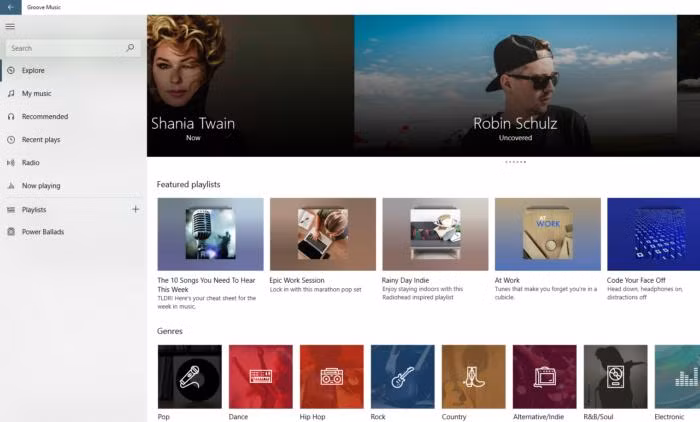Select the Rock genre guitar tile
The image size is (700, 422).
point(403,376)
